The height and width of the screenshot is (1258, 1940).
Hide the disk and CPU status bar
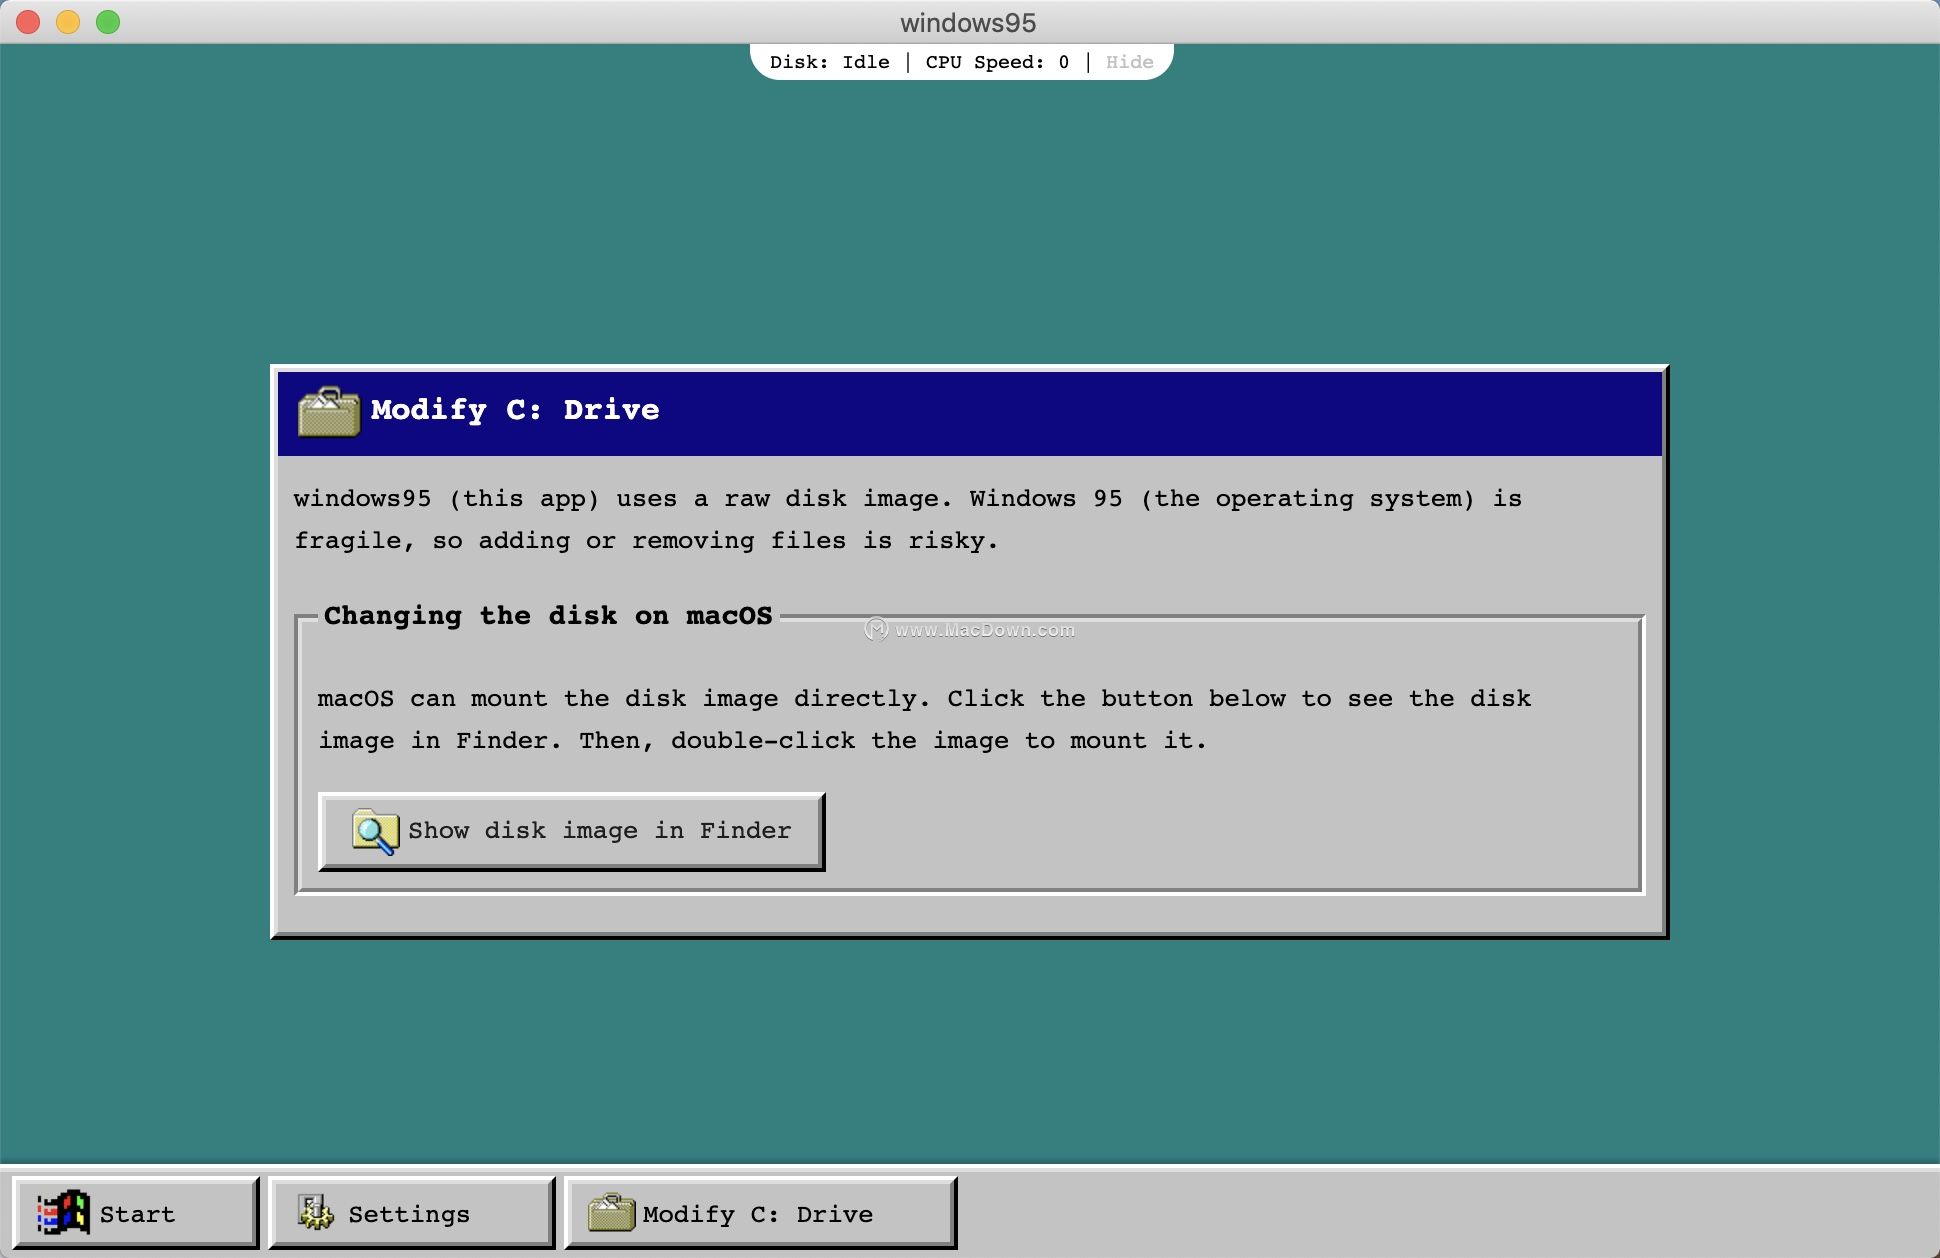click(x=1129, y=62)
